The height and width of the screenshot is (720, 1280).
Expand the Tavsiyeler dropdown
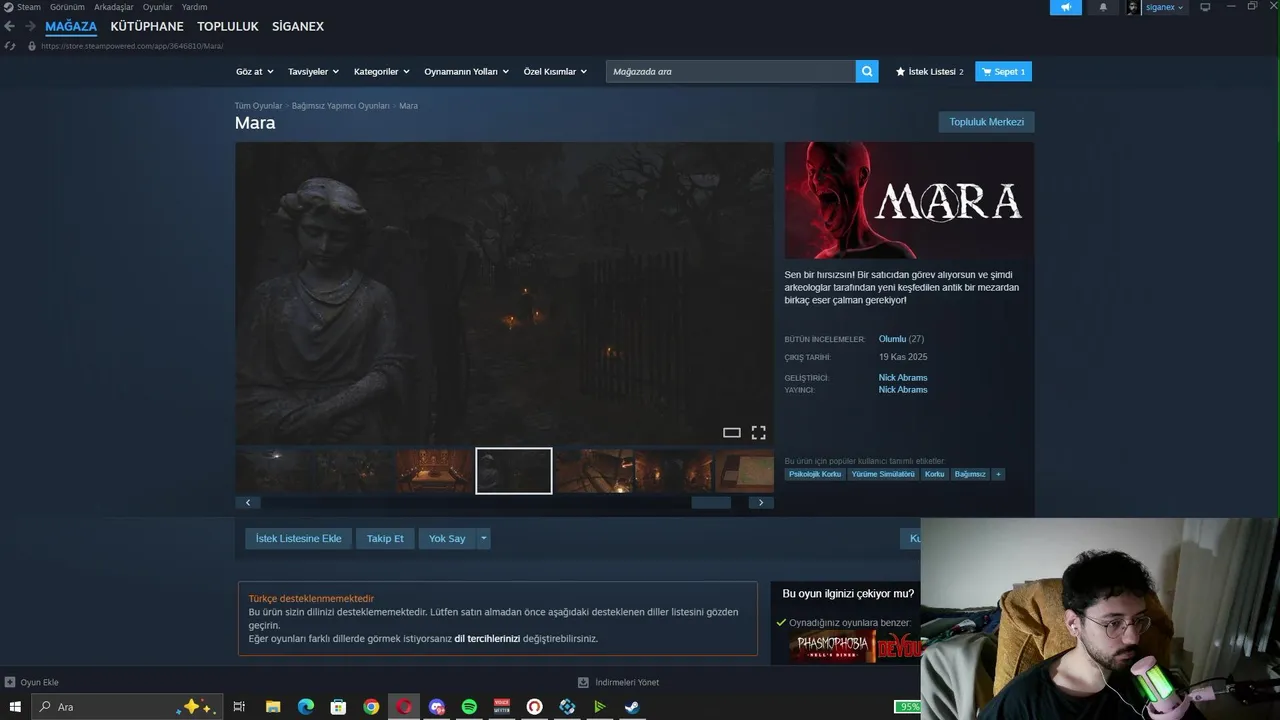click(313, 71)
